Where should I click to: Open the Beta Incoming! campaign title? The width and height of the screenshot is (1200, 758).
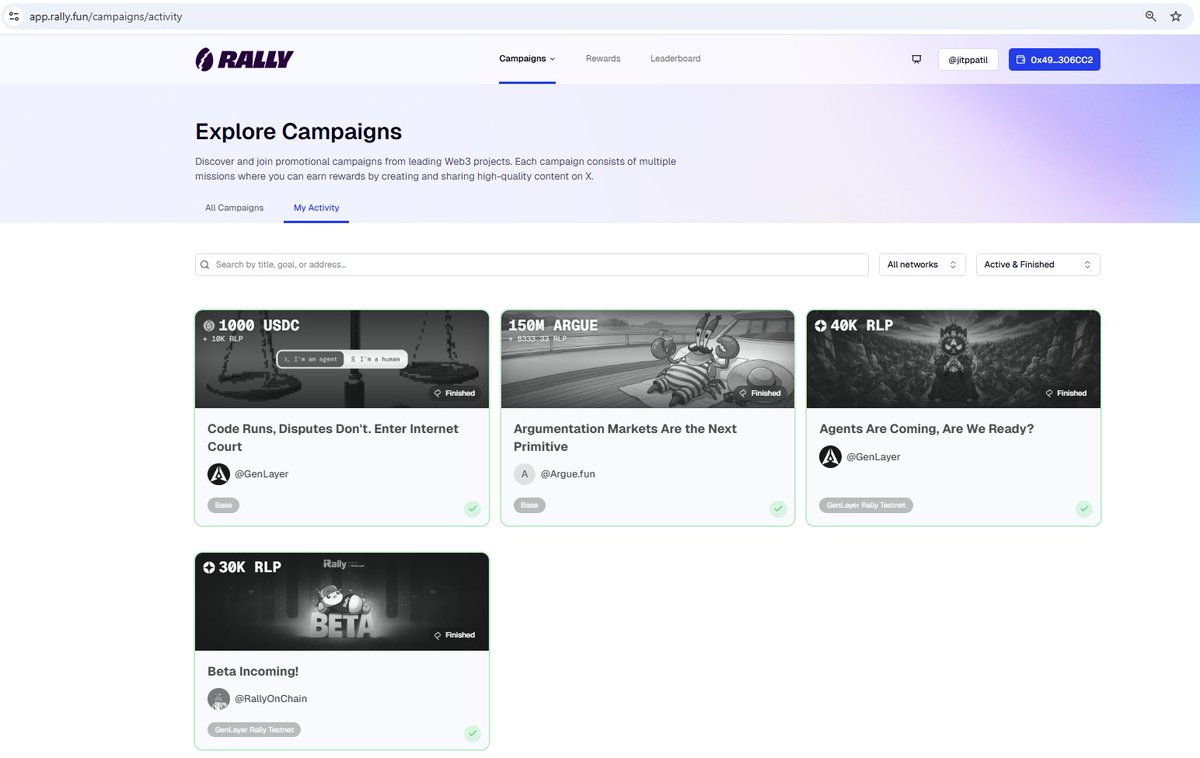(253, 671)
